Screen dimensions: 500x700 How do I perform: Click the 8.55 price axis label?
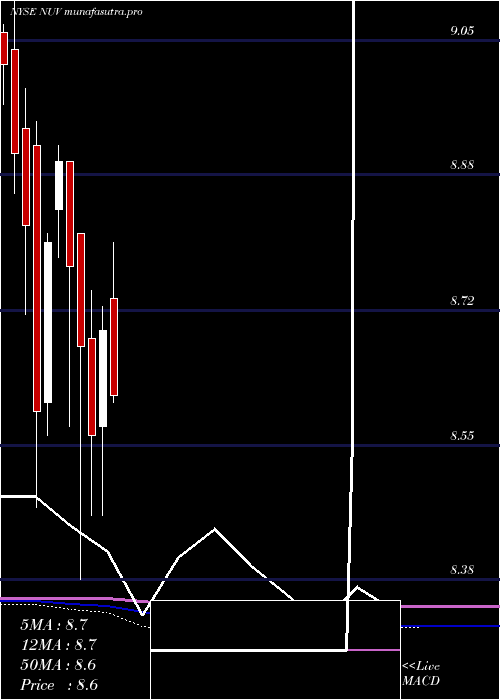[x=462, y=436]
